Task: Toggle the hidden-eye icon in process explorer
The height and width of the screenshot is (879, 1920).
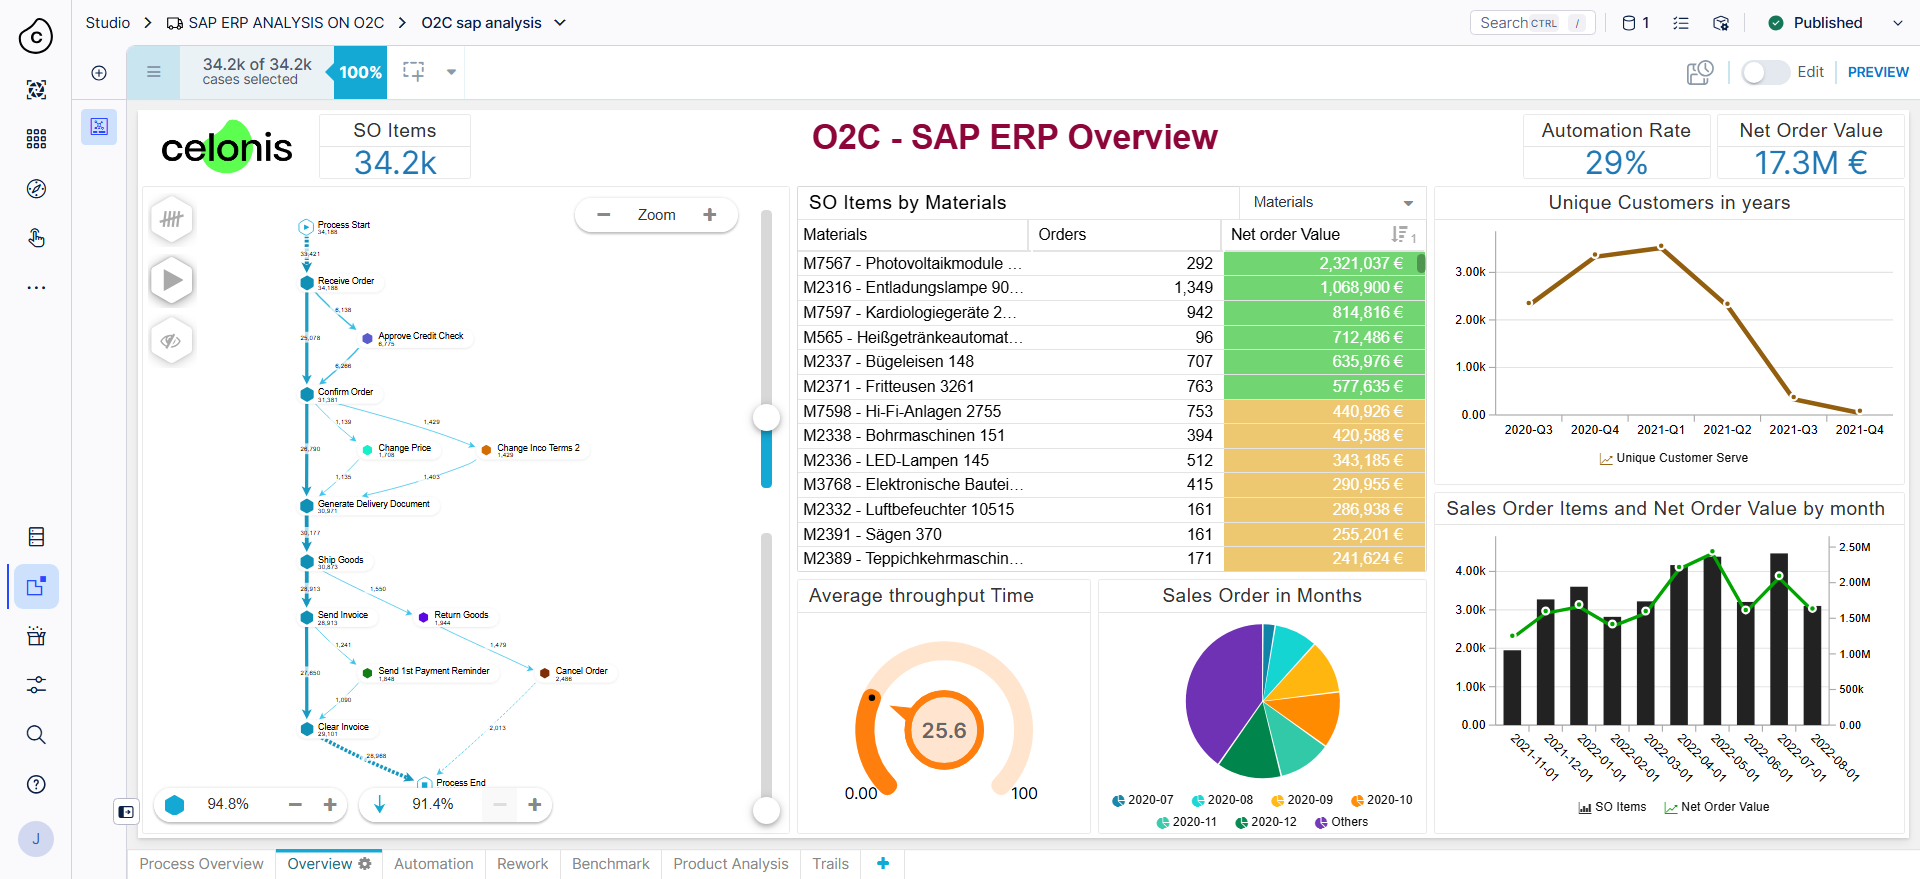Action: click(172, 341)
